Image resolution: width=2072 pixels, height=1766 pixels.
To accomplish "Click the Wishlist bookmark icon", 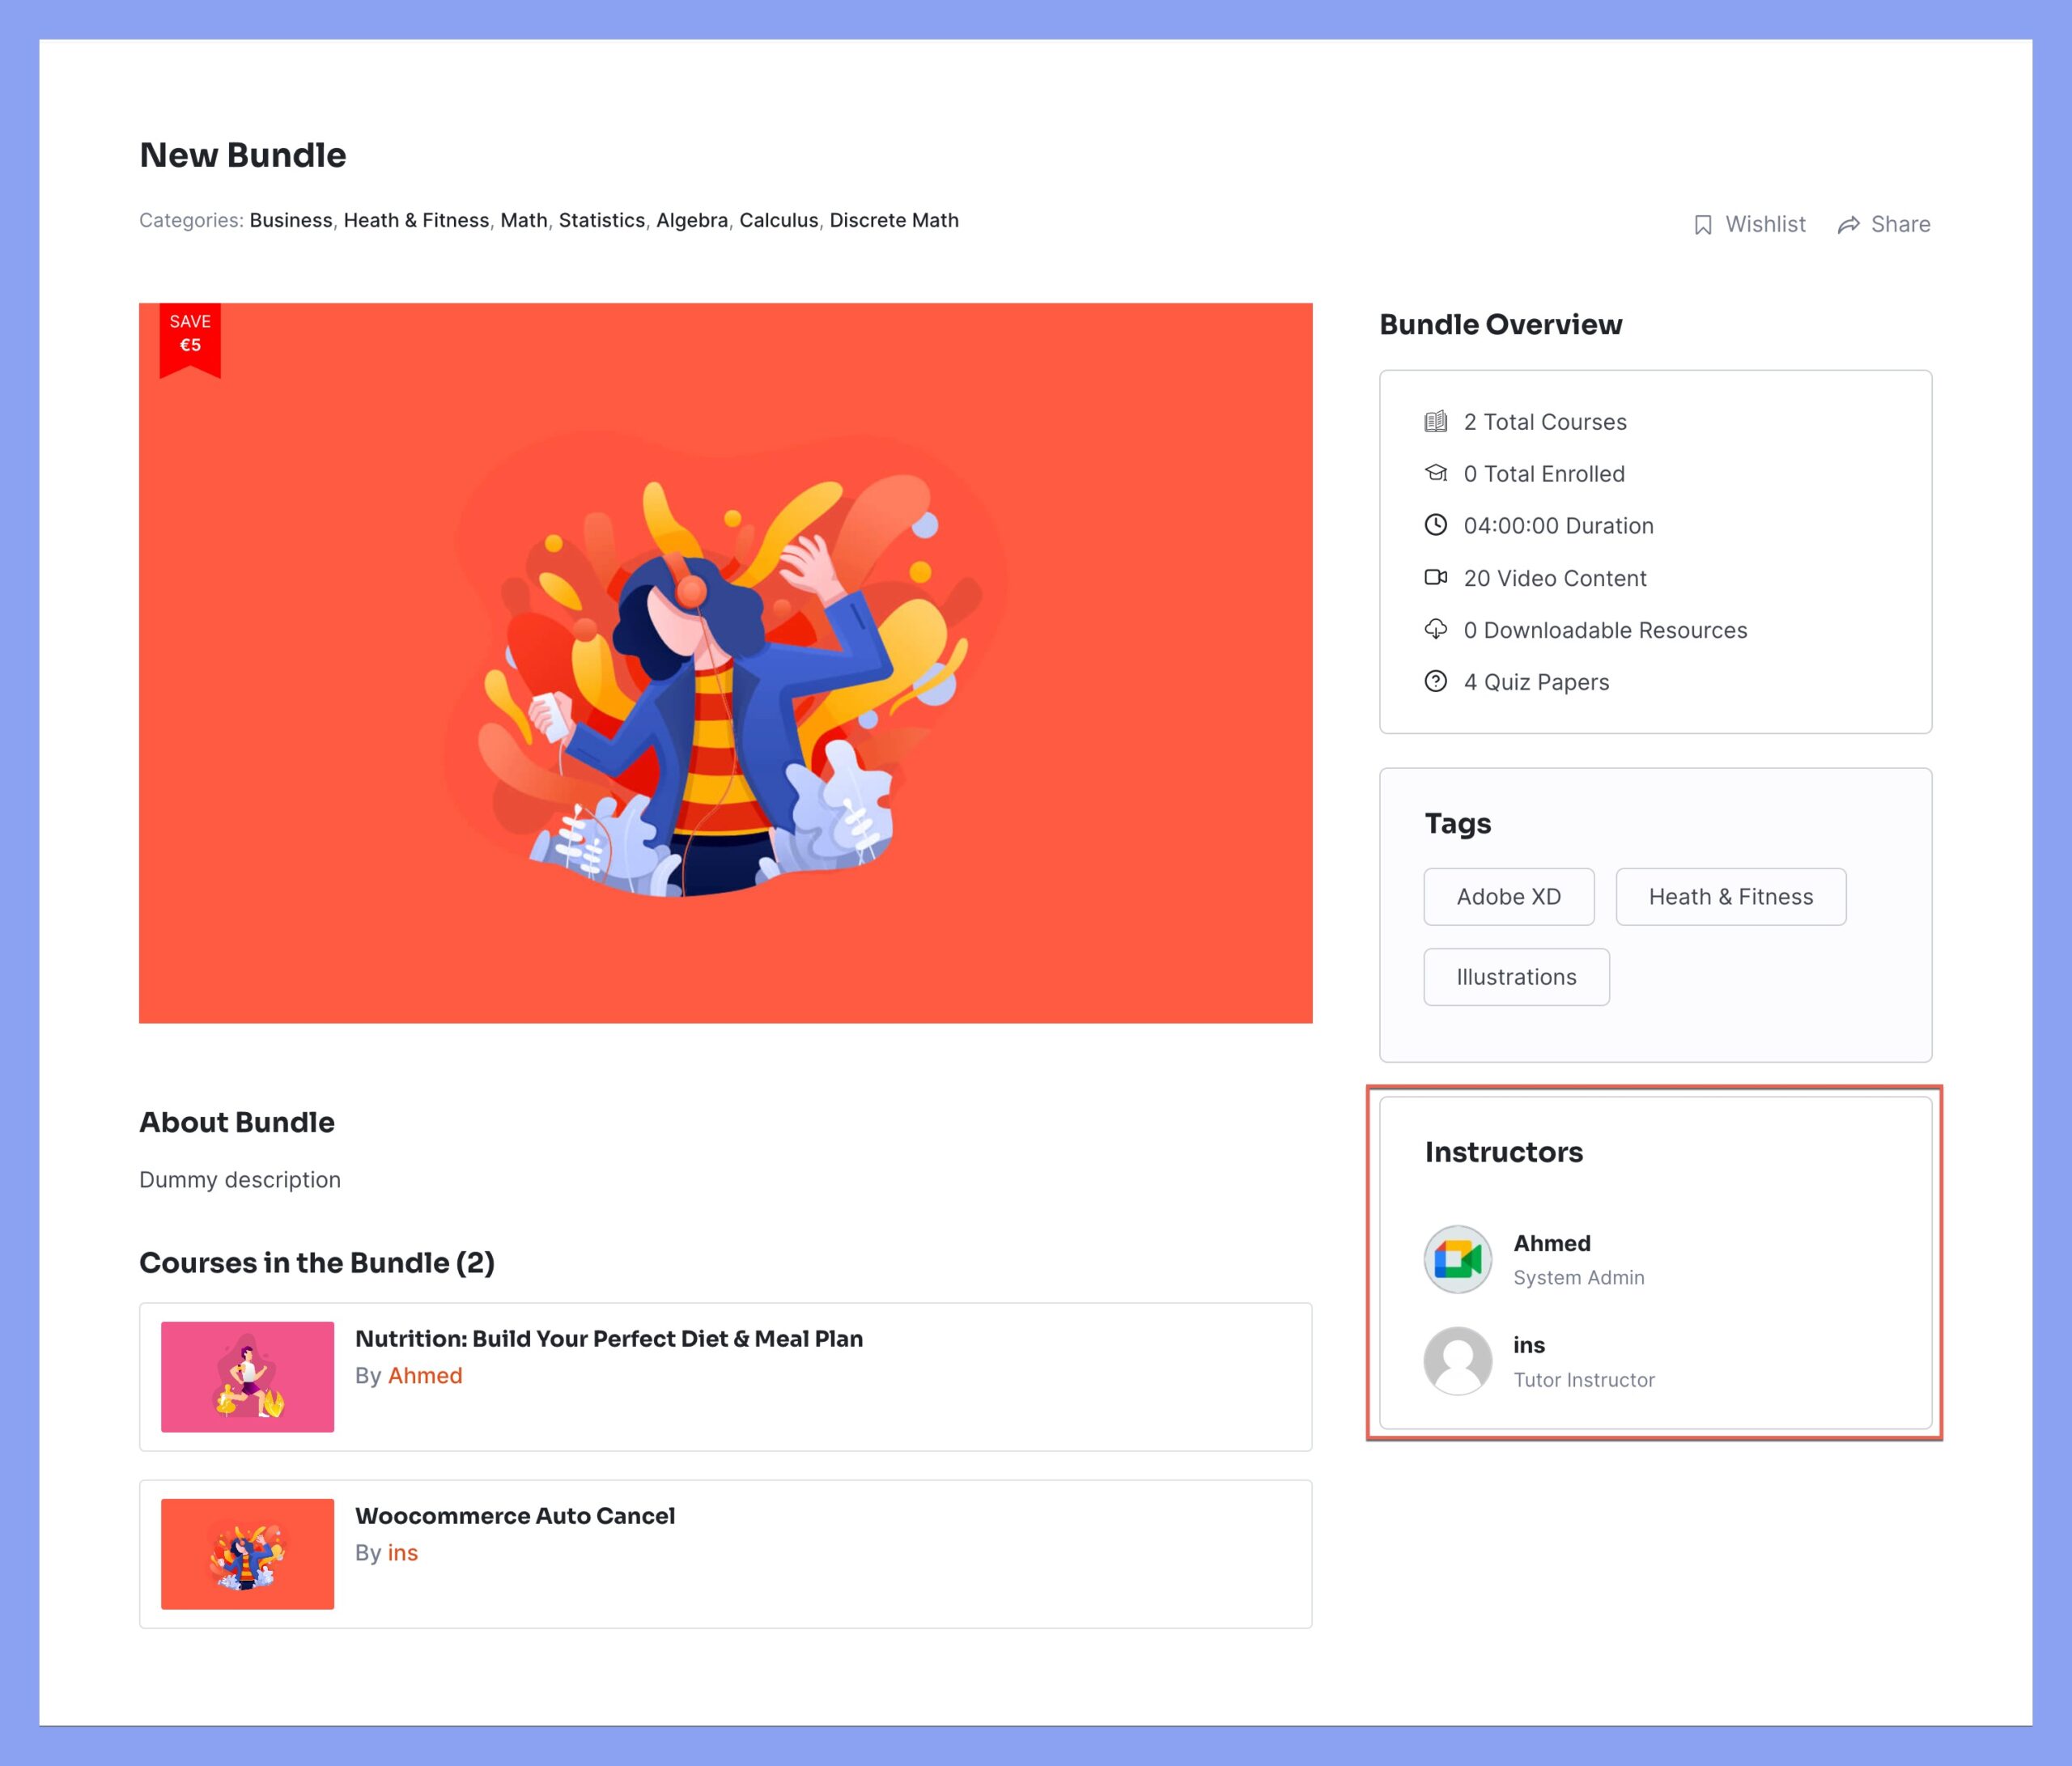I will click(1699, 224).
